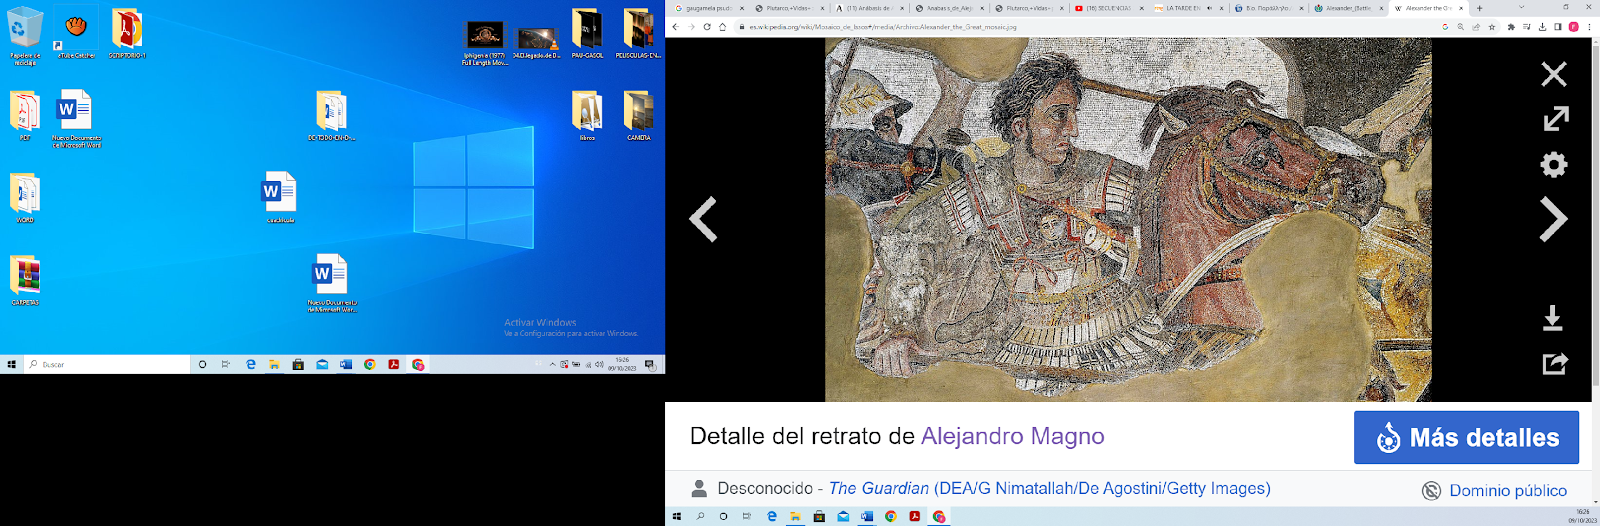Screen dimensions: 1600x526
Task: Select libros desktop folder
Action: pos(587,116)
